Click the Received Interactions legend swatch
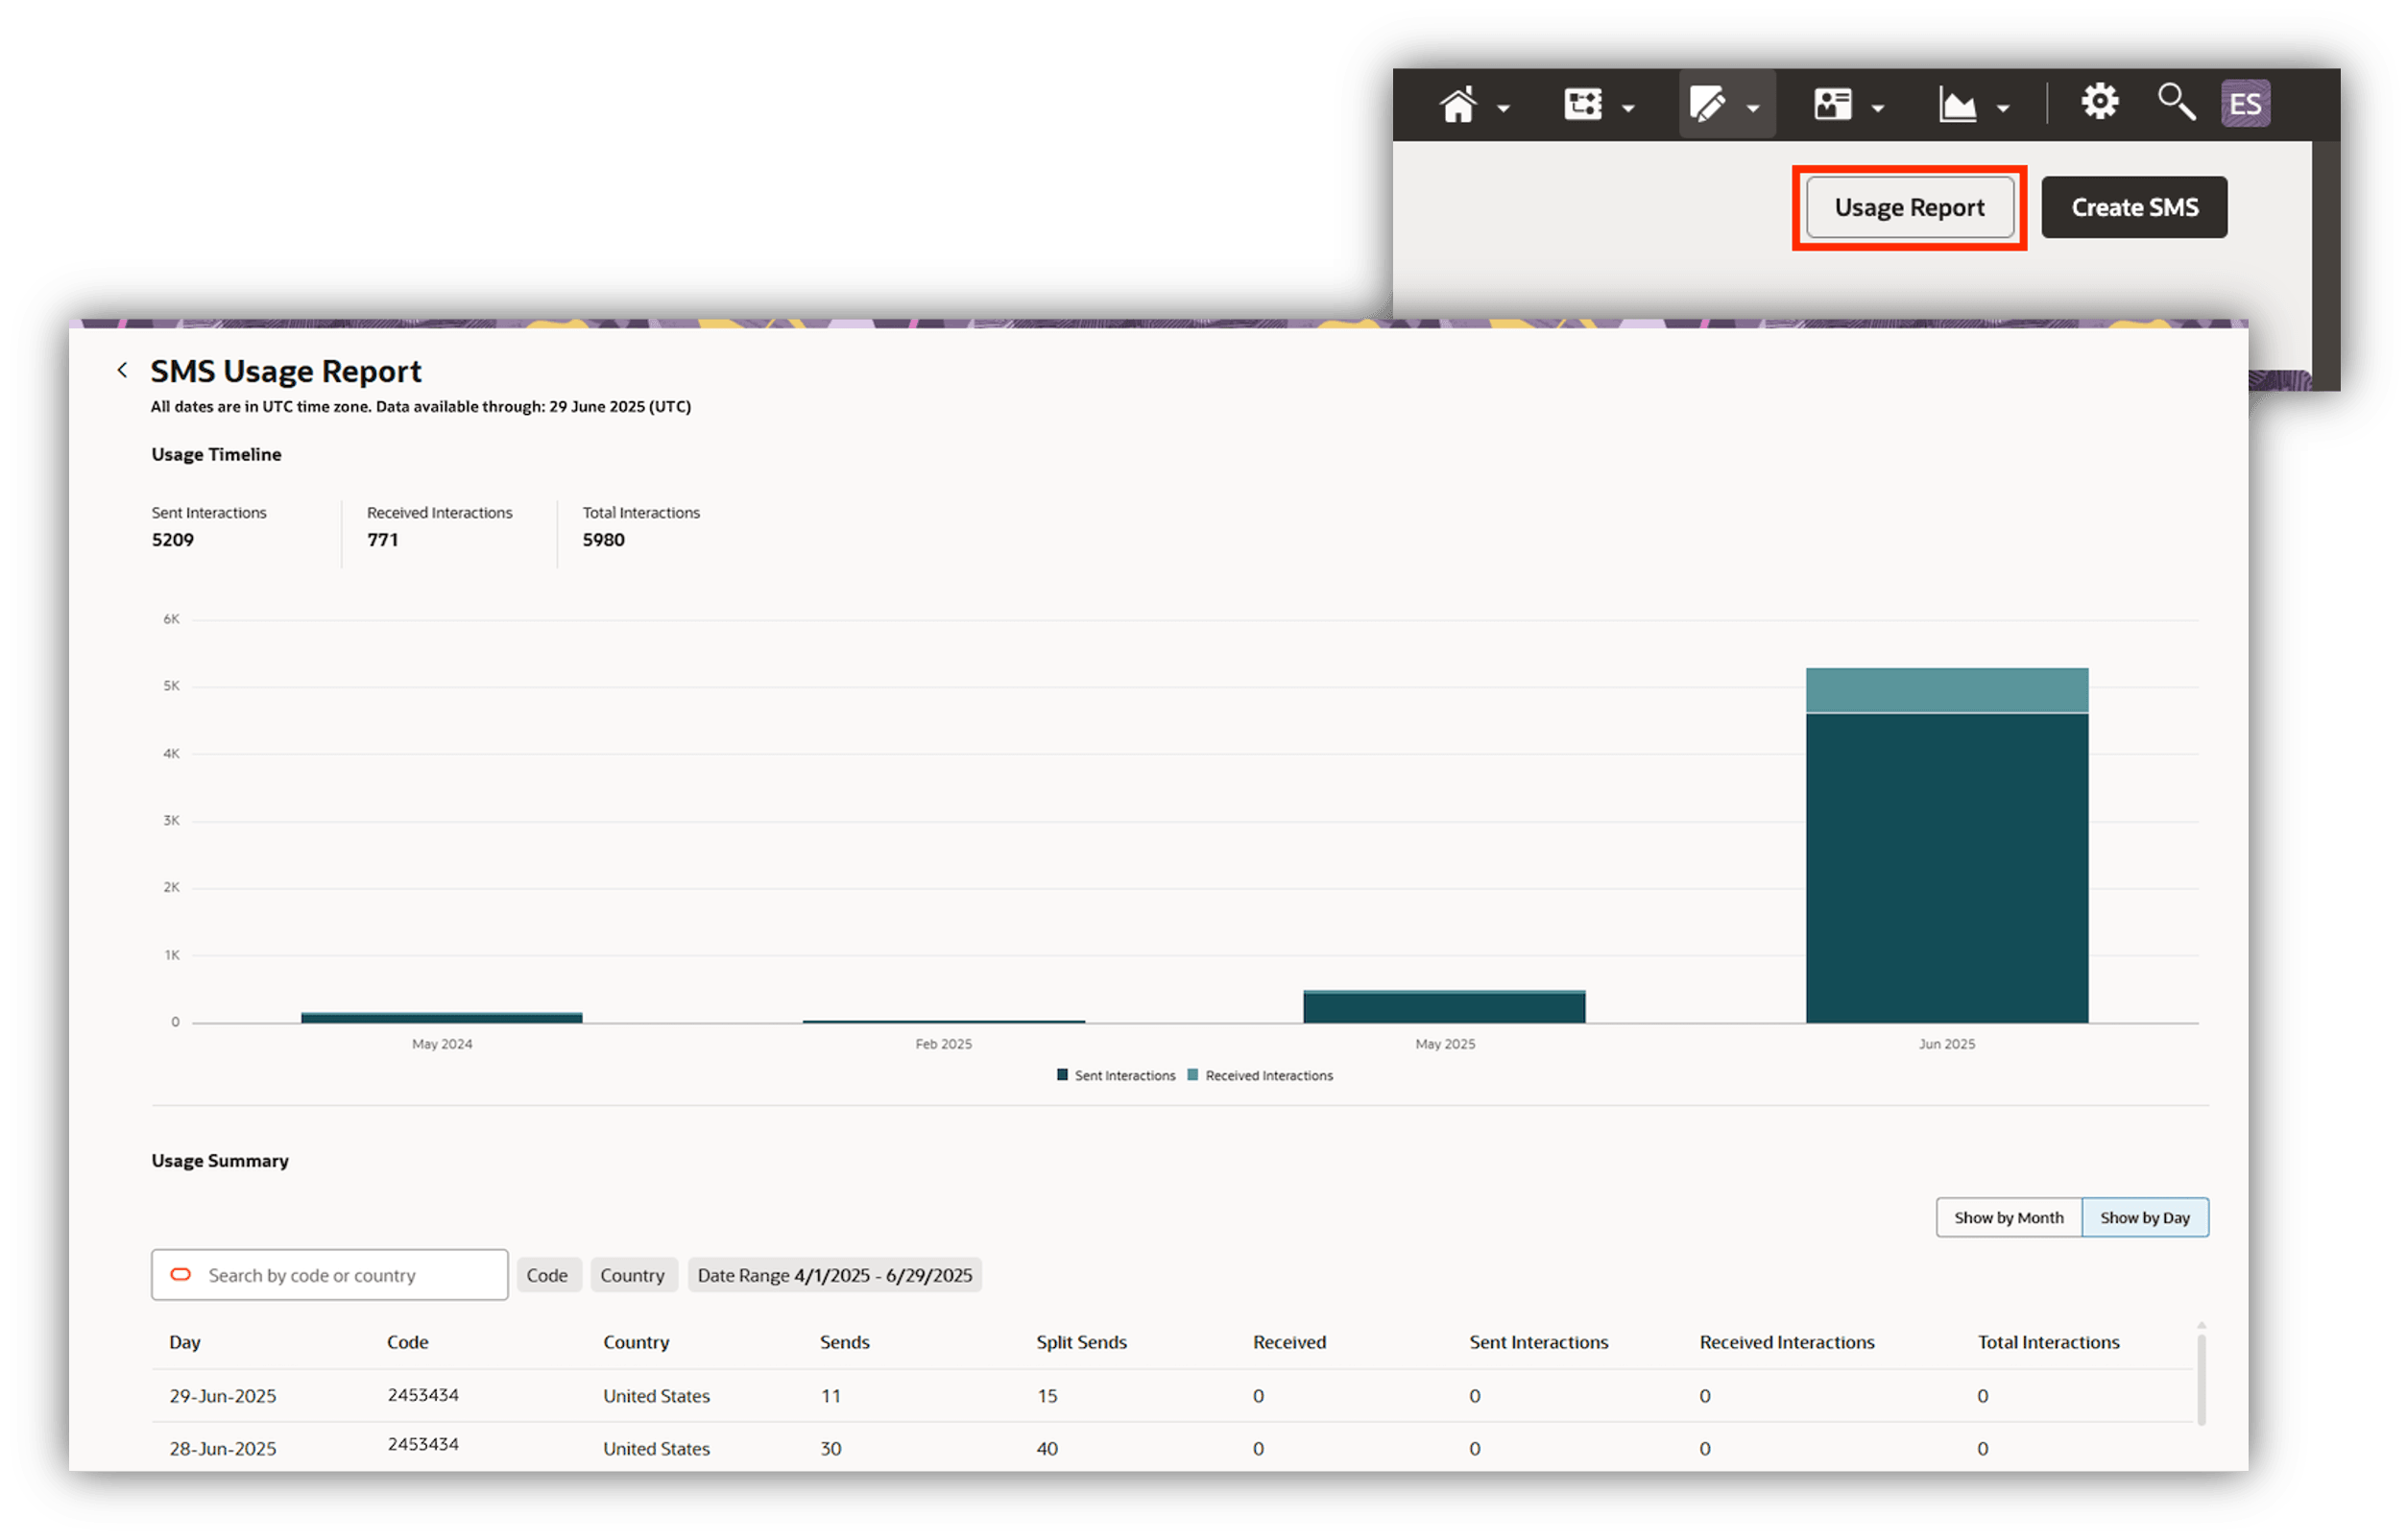This screenshot has width=2407, height=1540. (x=1192, y=1075)
